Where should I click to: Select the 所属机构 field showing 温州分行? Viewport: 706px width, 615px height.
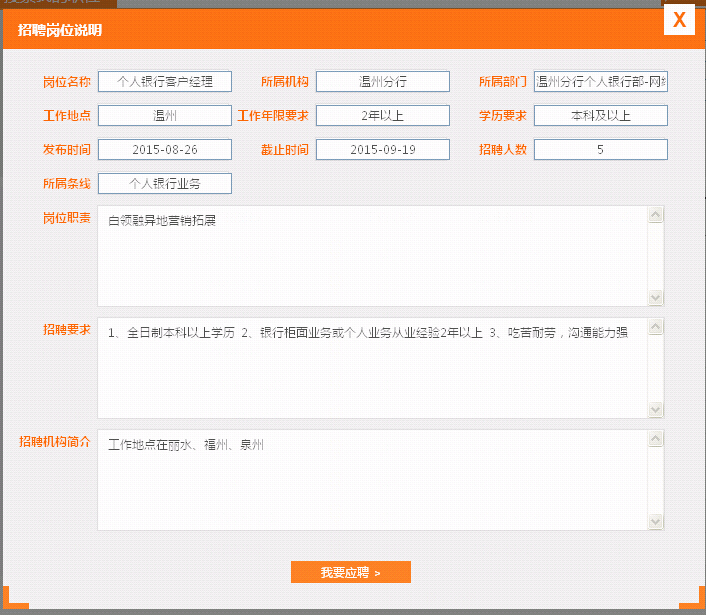click(383, 82)
